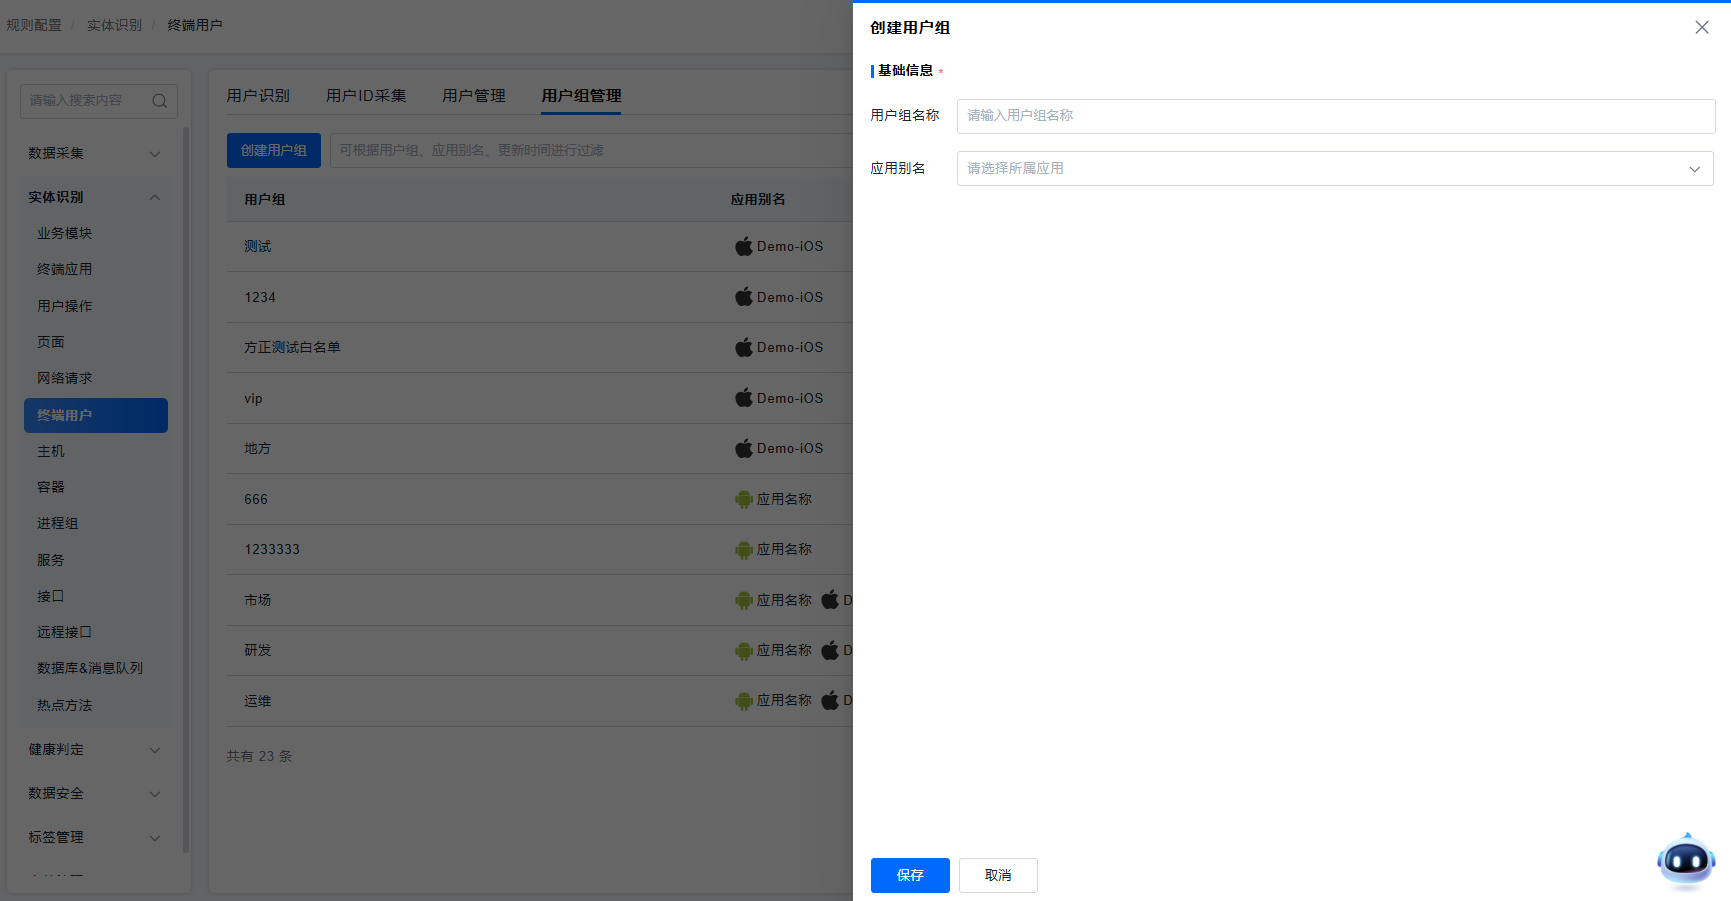Select 业务模块 in the sidebar
This screenshot has height=901, width=1731.
point(65,233)
